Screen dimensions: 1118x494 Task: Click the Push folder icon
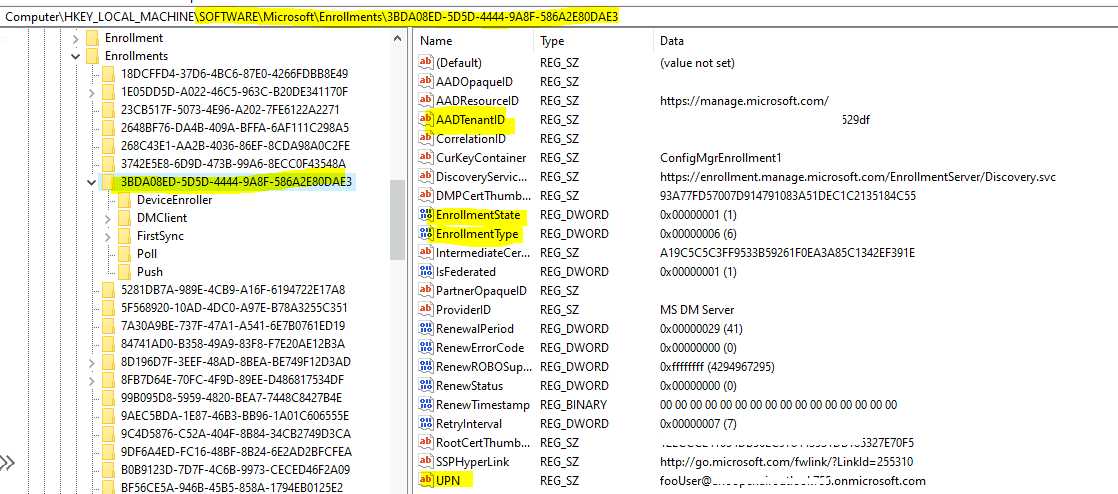point(125,272)
